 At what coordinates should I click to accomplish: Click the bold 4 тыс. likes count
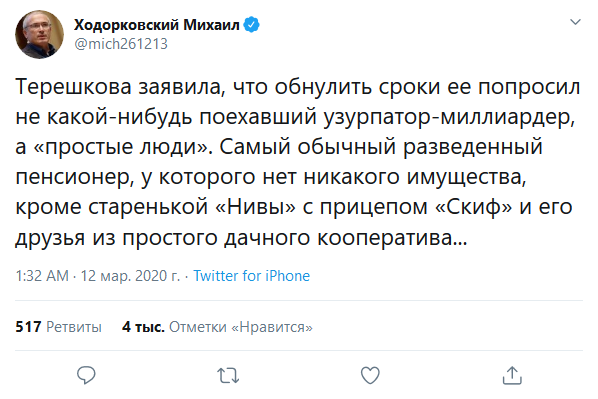coord(143,327)
